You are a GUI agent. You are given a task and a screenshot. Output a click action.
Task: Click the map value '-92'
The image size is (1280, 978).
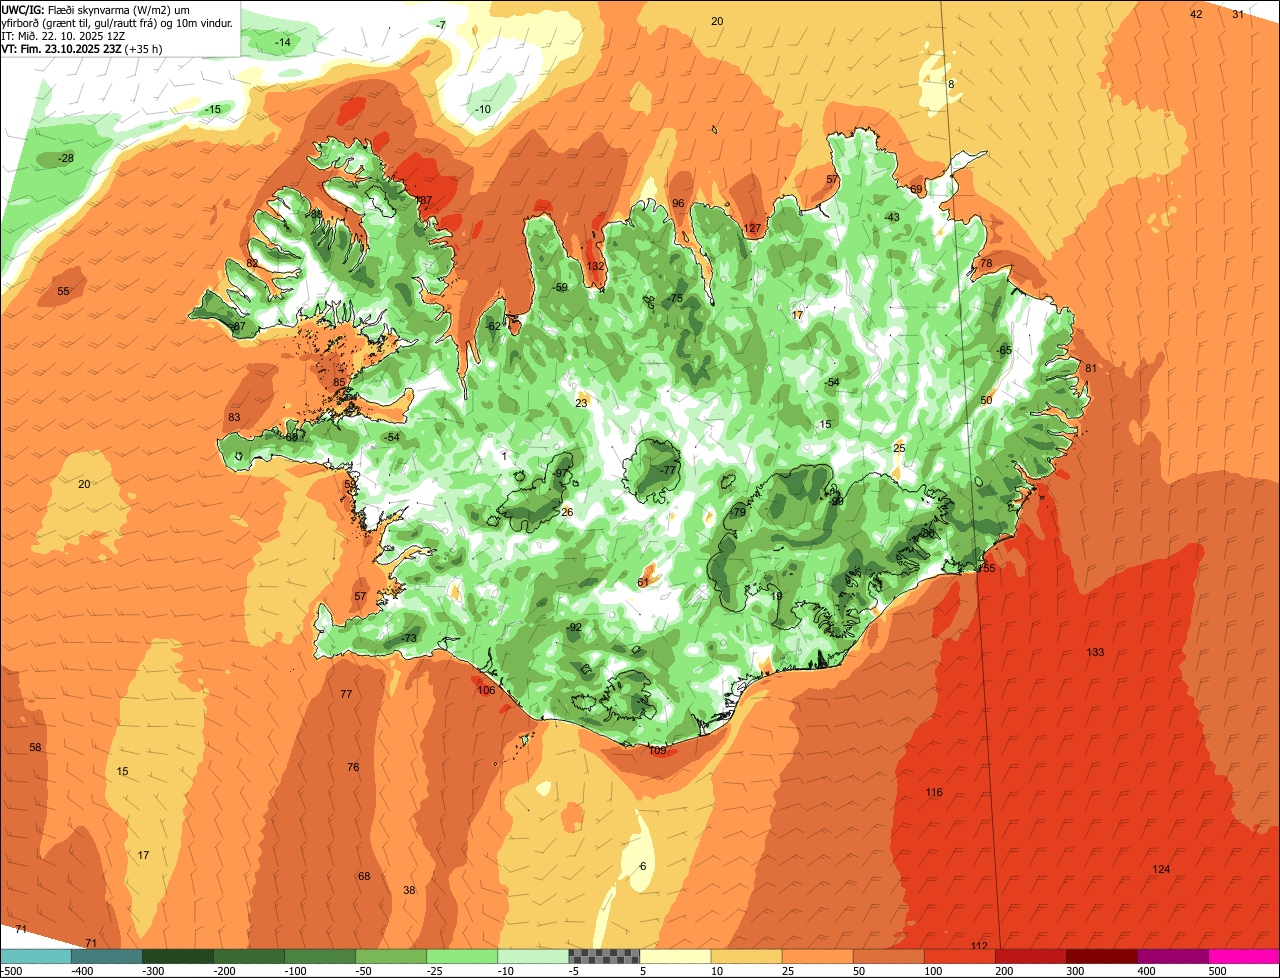(574, 628)
